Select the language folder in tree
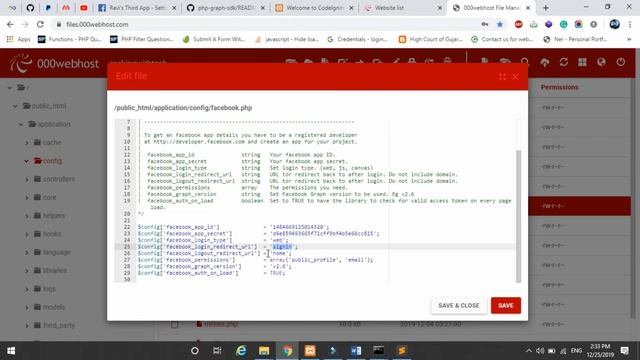This screenshot has width=640, height=360. pyautogui.click(x=56, y=252)
